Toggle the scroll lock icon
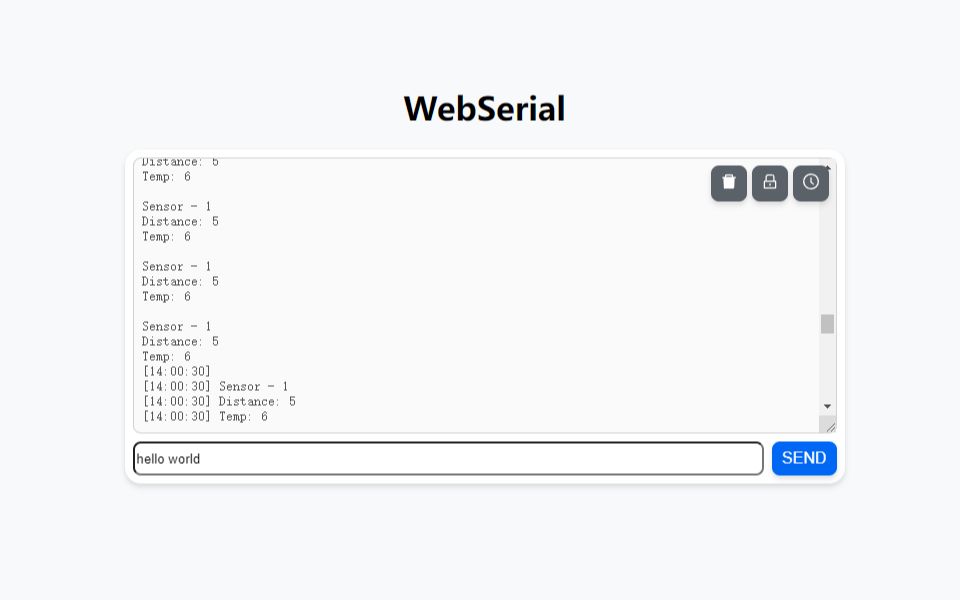This screenshot has height=600, width=960. click(770, 183)
